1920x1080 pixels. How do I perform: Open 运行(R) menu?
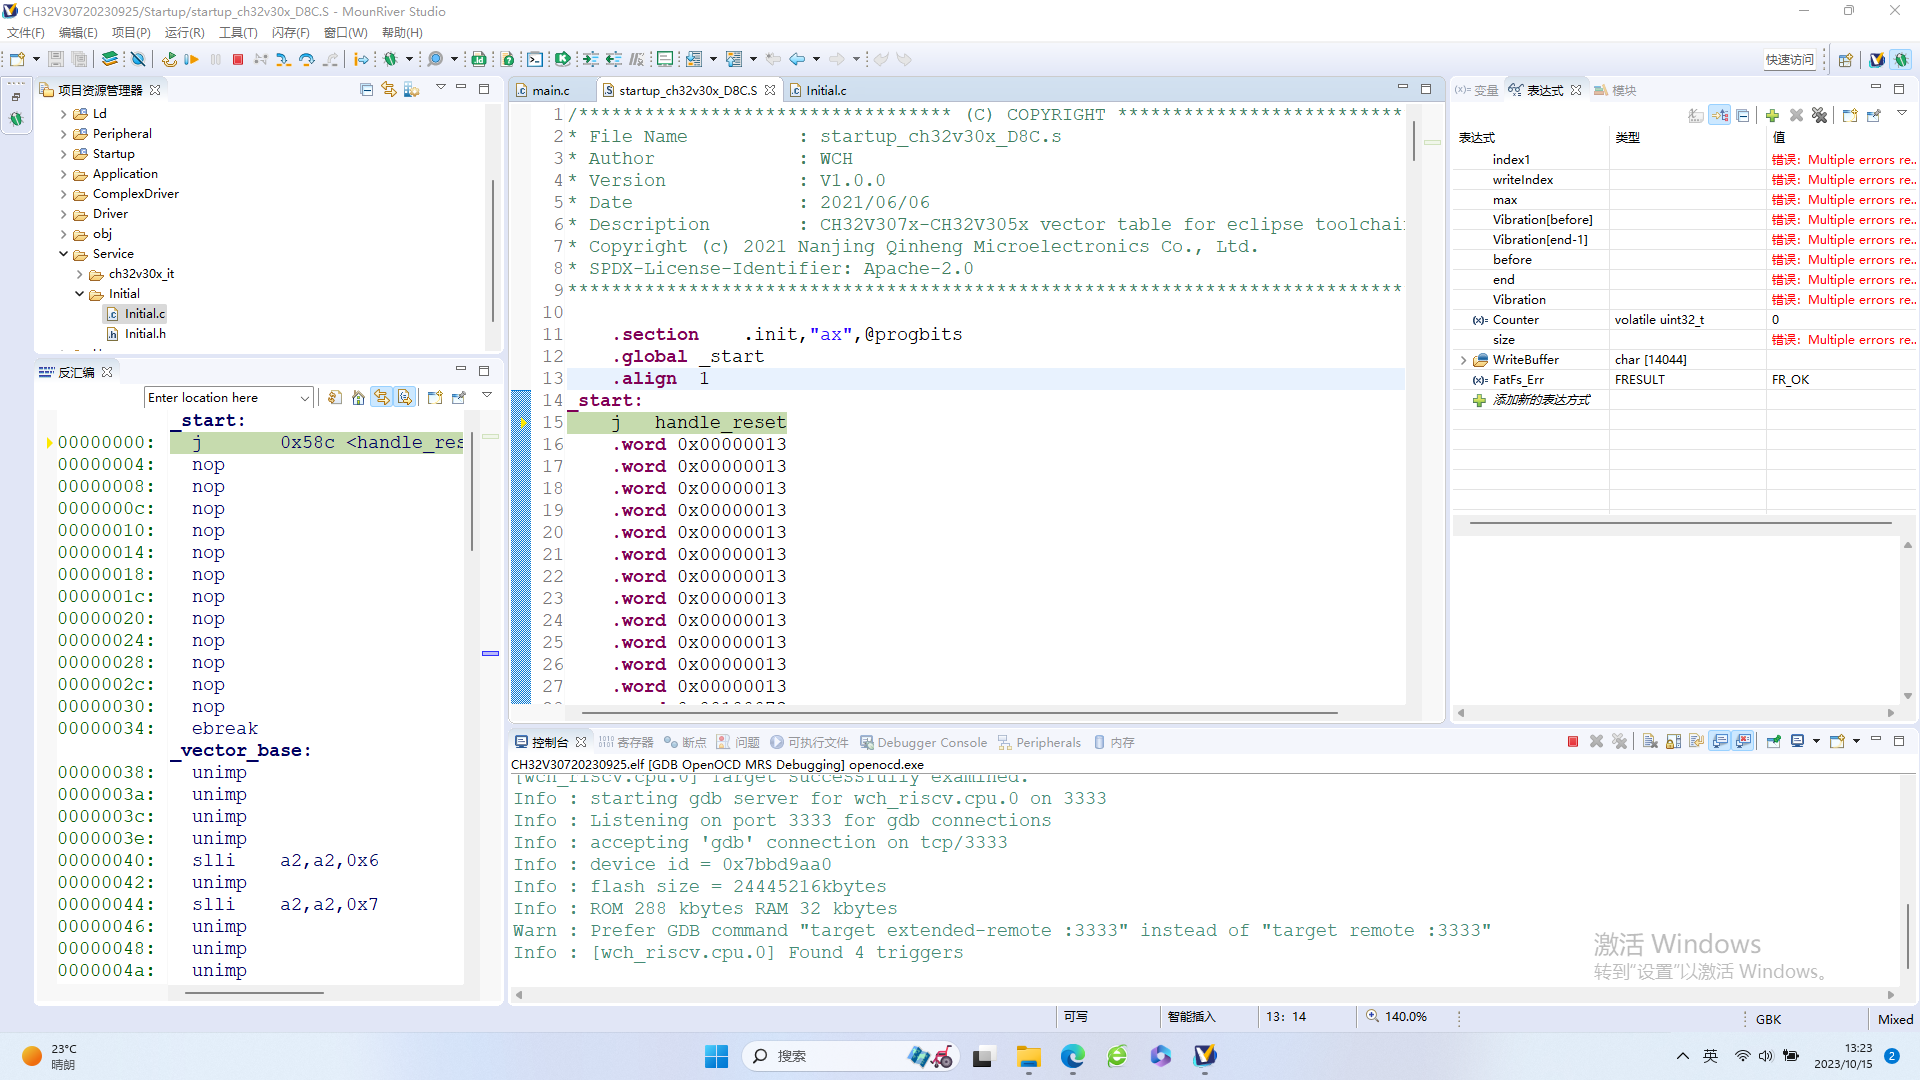point(184,33)
